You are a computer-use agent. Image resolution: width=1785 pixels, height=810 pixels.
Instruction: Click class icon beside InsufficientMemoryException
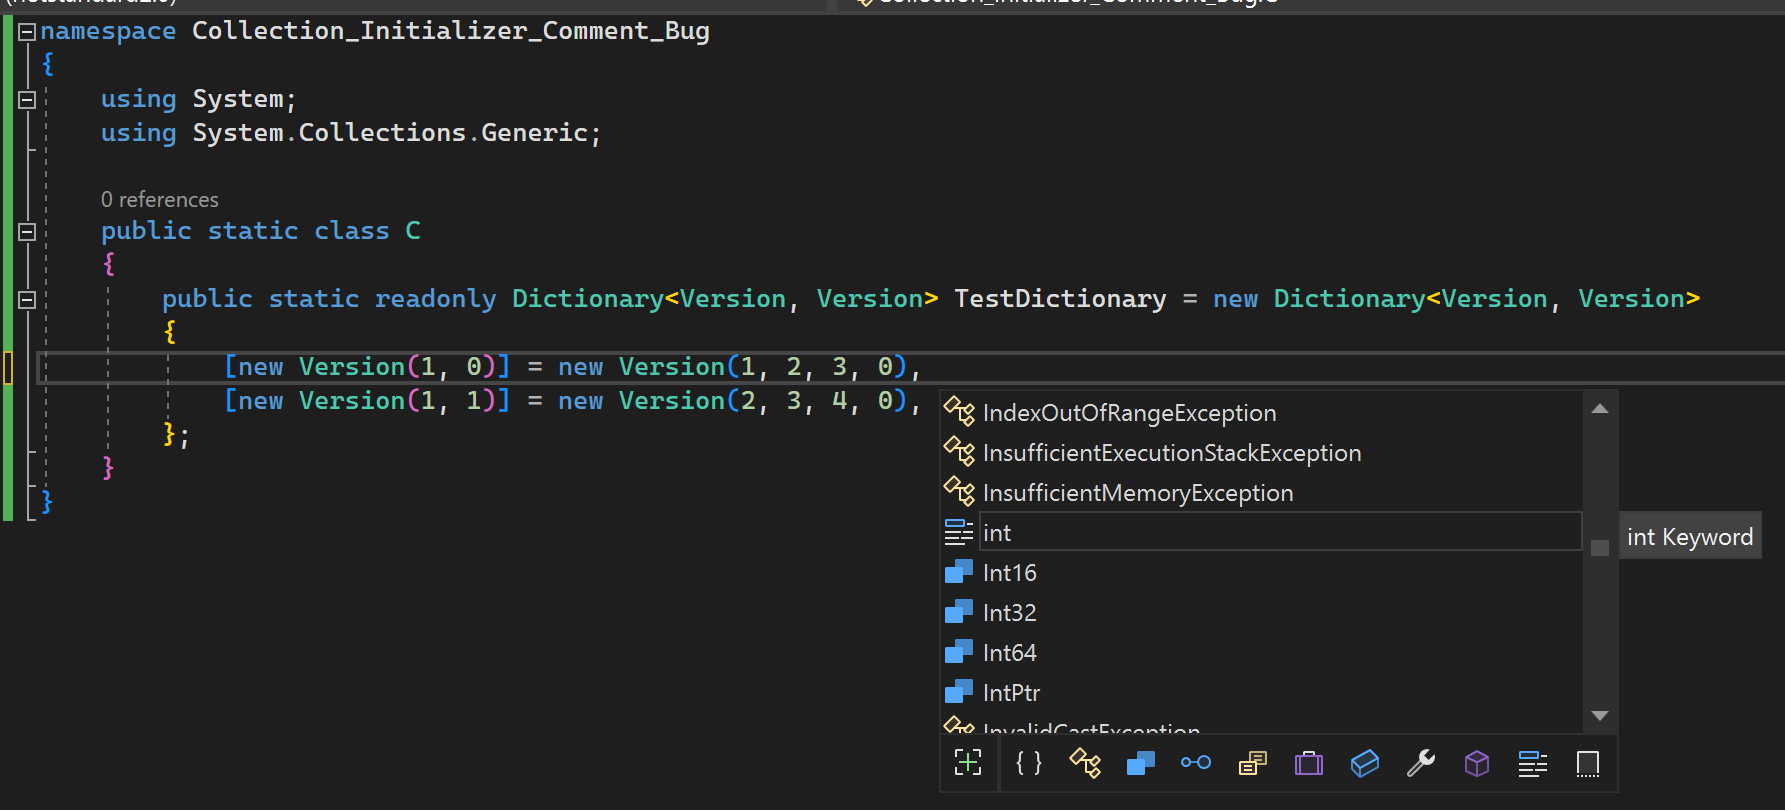pos(959,492)
